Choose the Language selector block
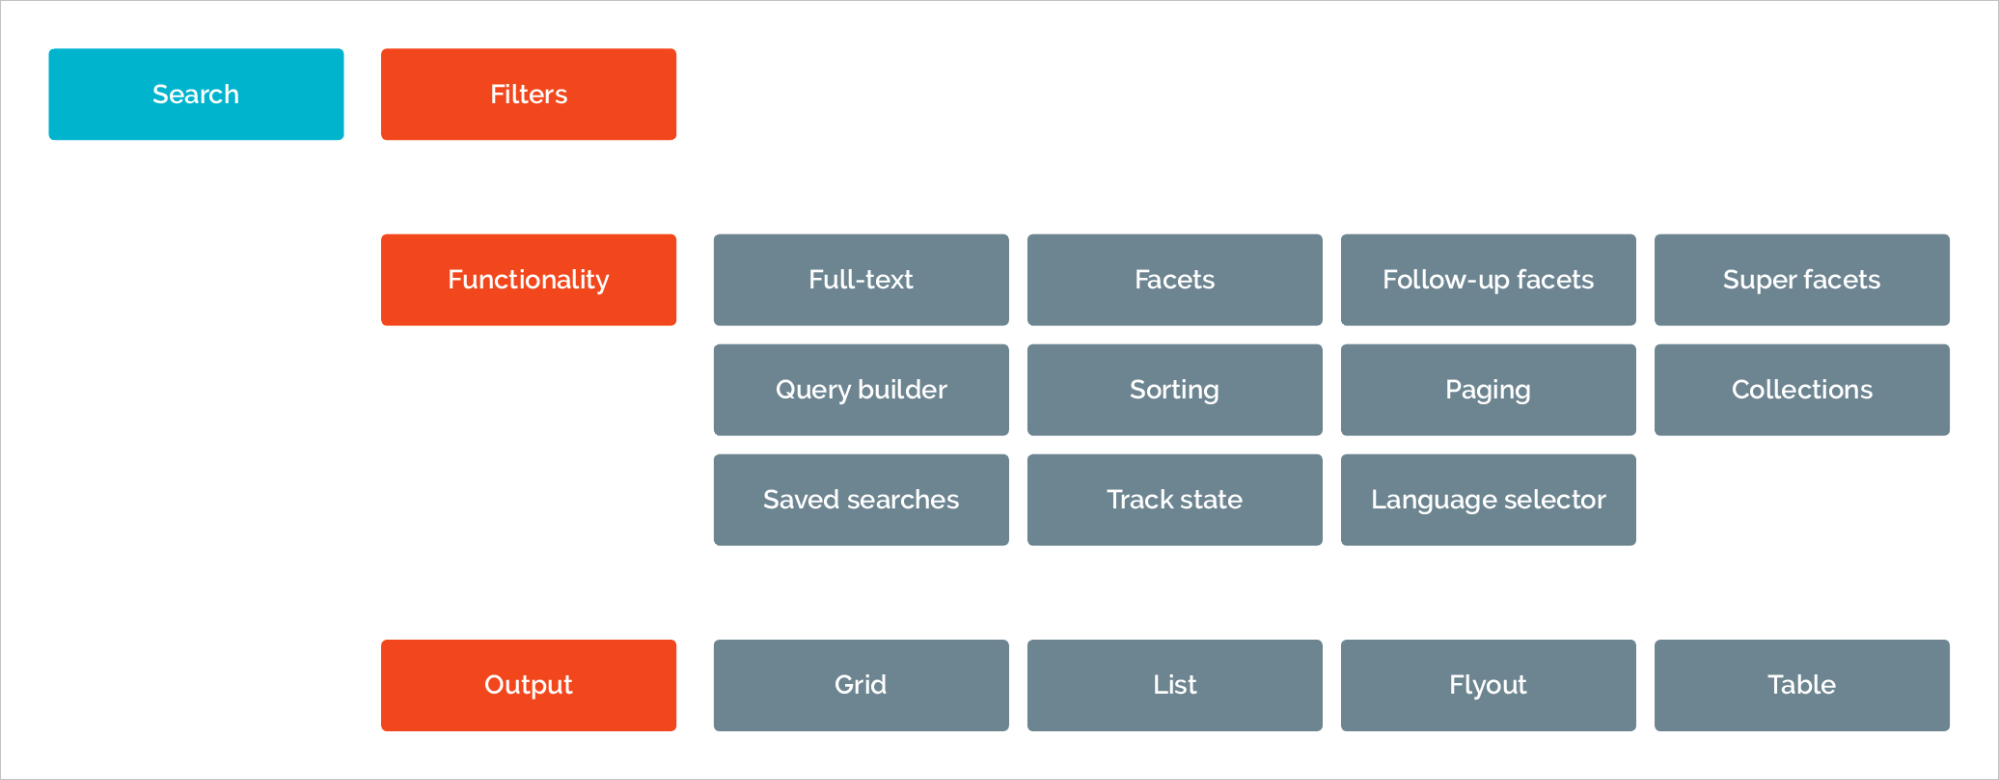Viewport: 1999px width, 780px height. click(x=1488, y=500)
